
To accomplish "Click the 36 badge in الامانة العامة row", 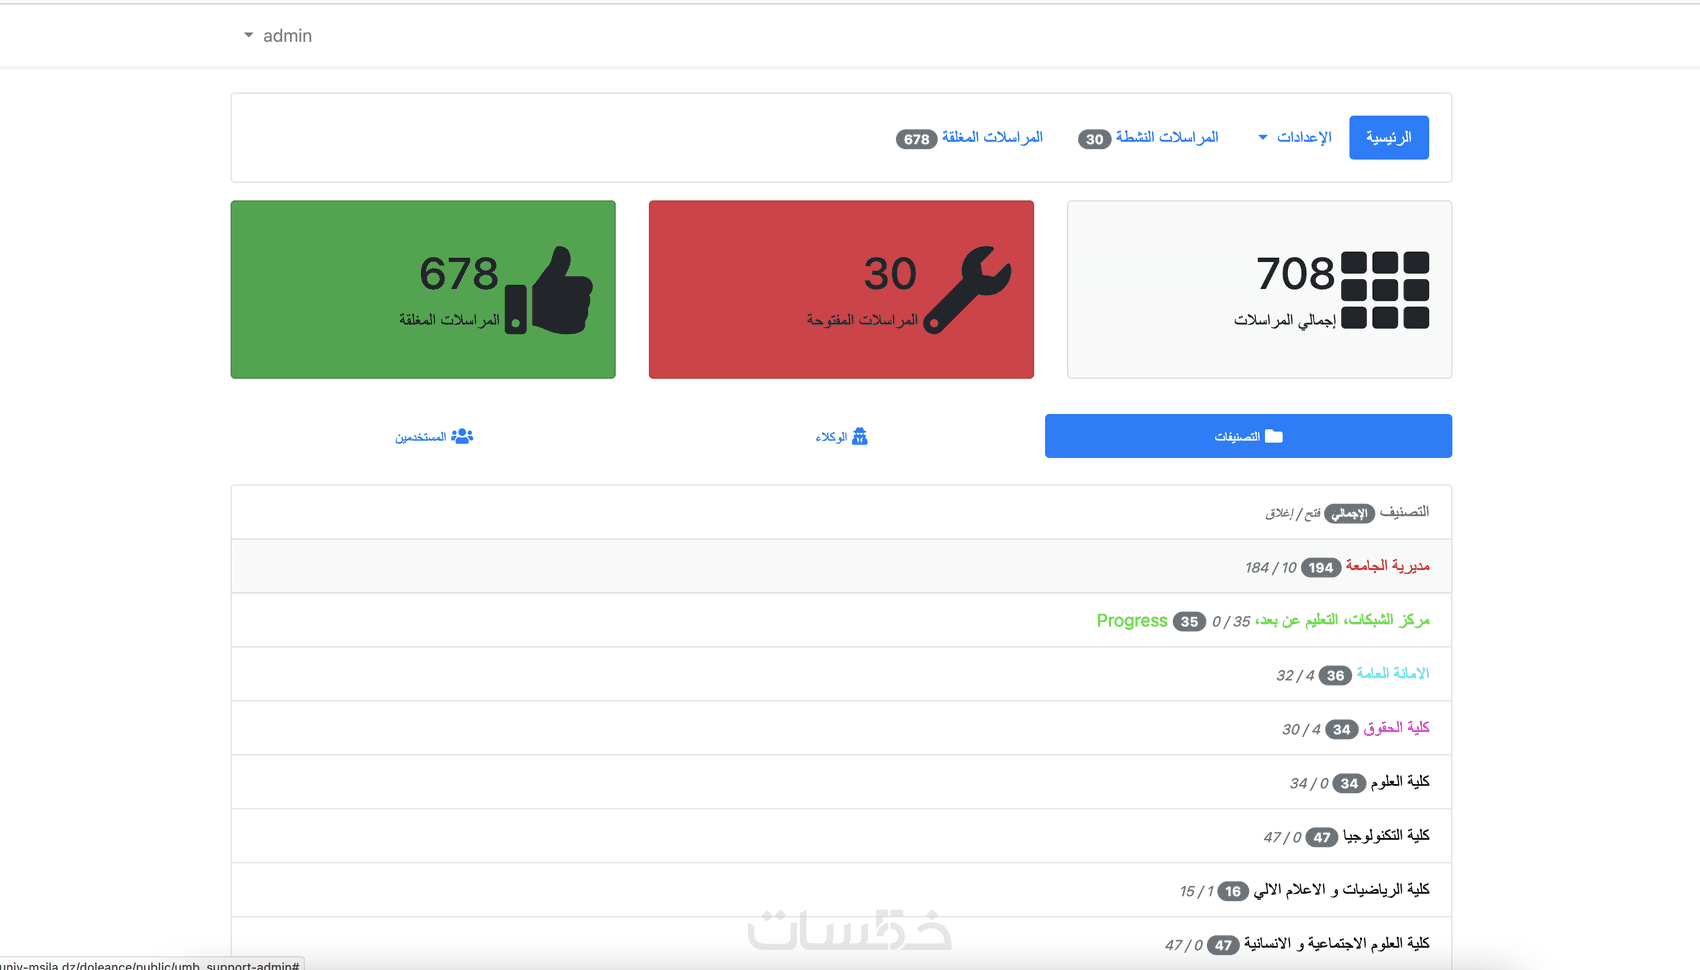I will pyautogui.click(x=1335, y=676).
